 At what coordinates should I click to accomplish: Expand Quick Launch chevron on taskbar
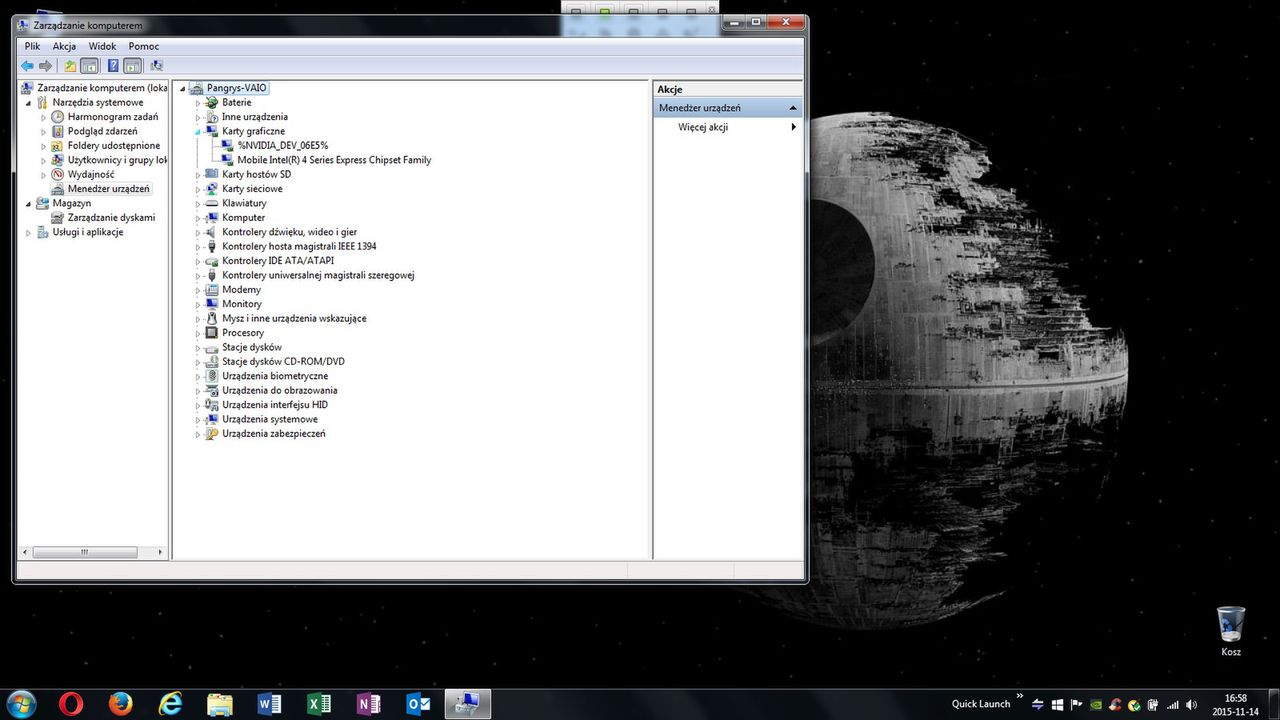(x=1020, y=697)
